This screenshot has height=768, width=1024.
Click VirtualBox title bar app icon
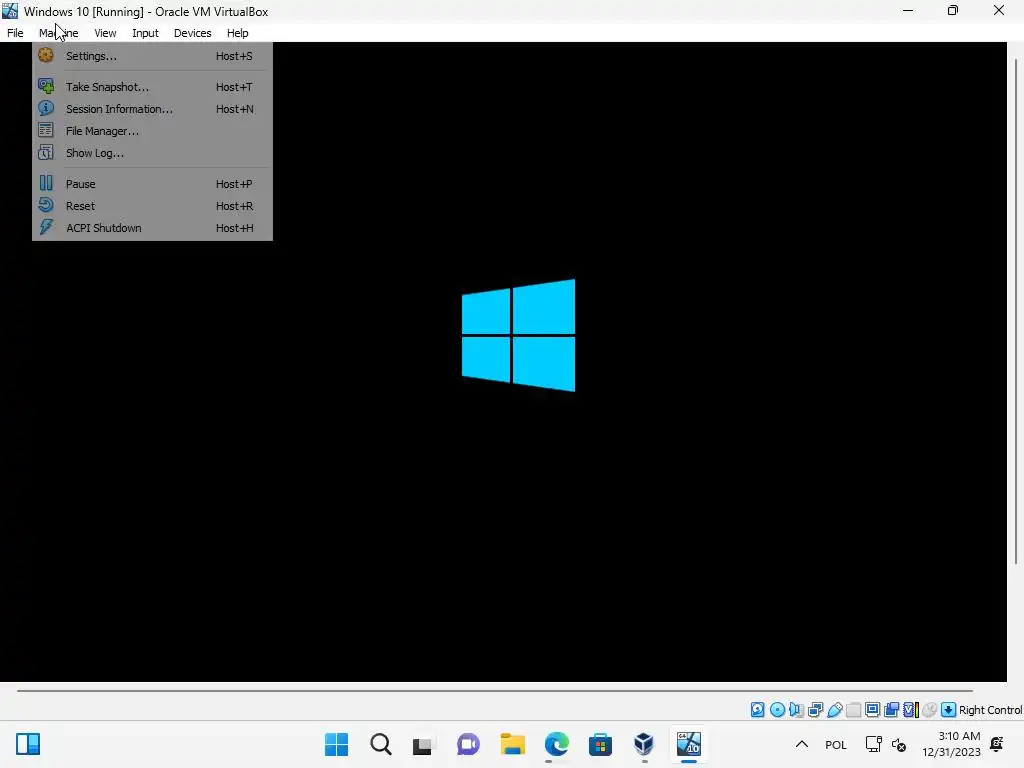tap(10, 10)
